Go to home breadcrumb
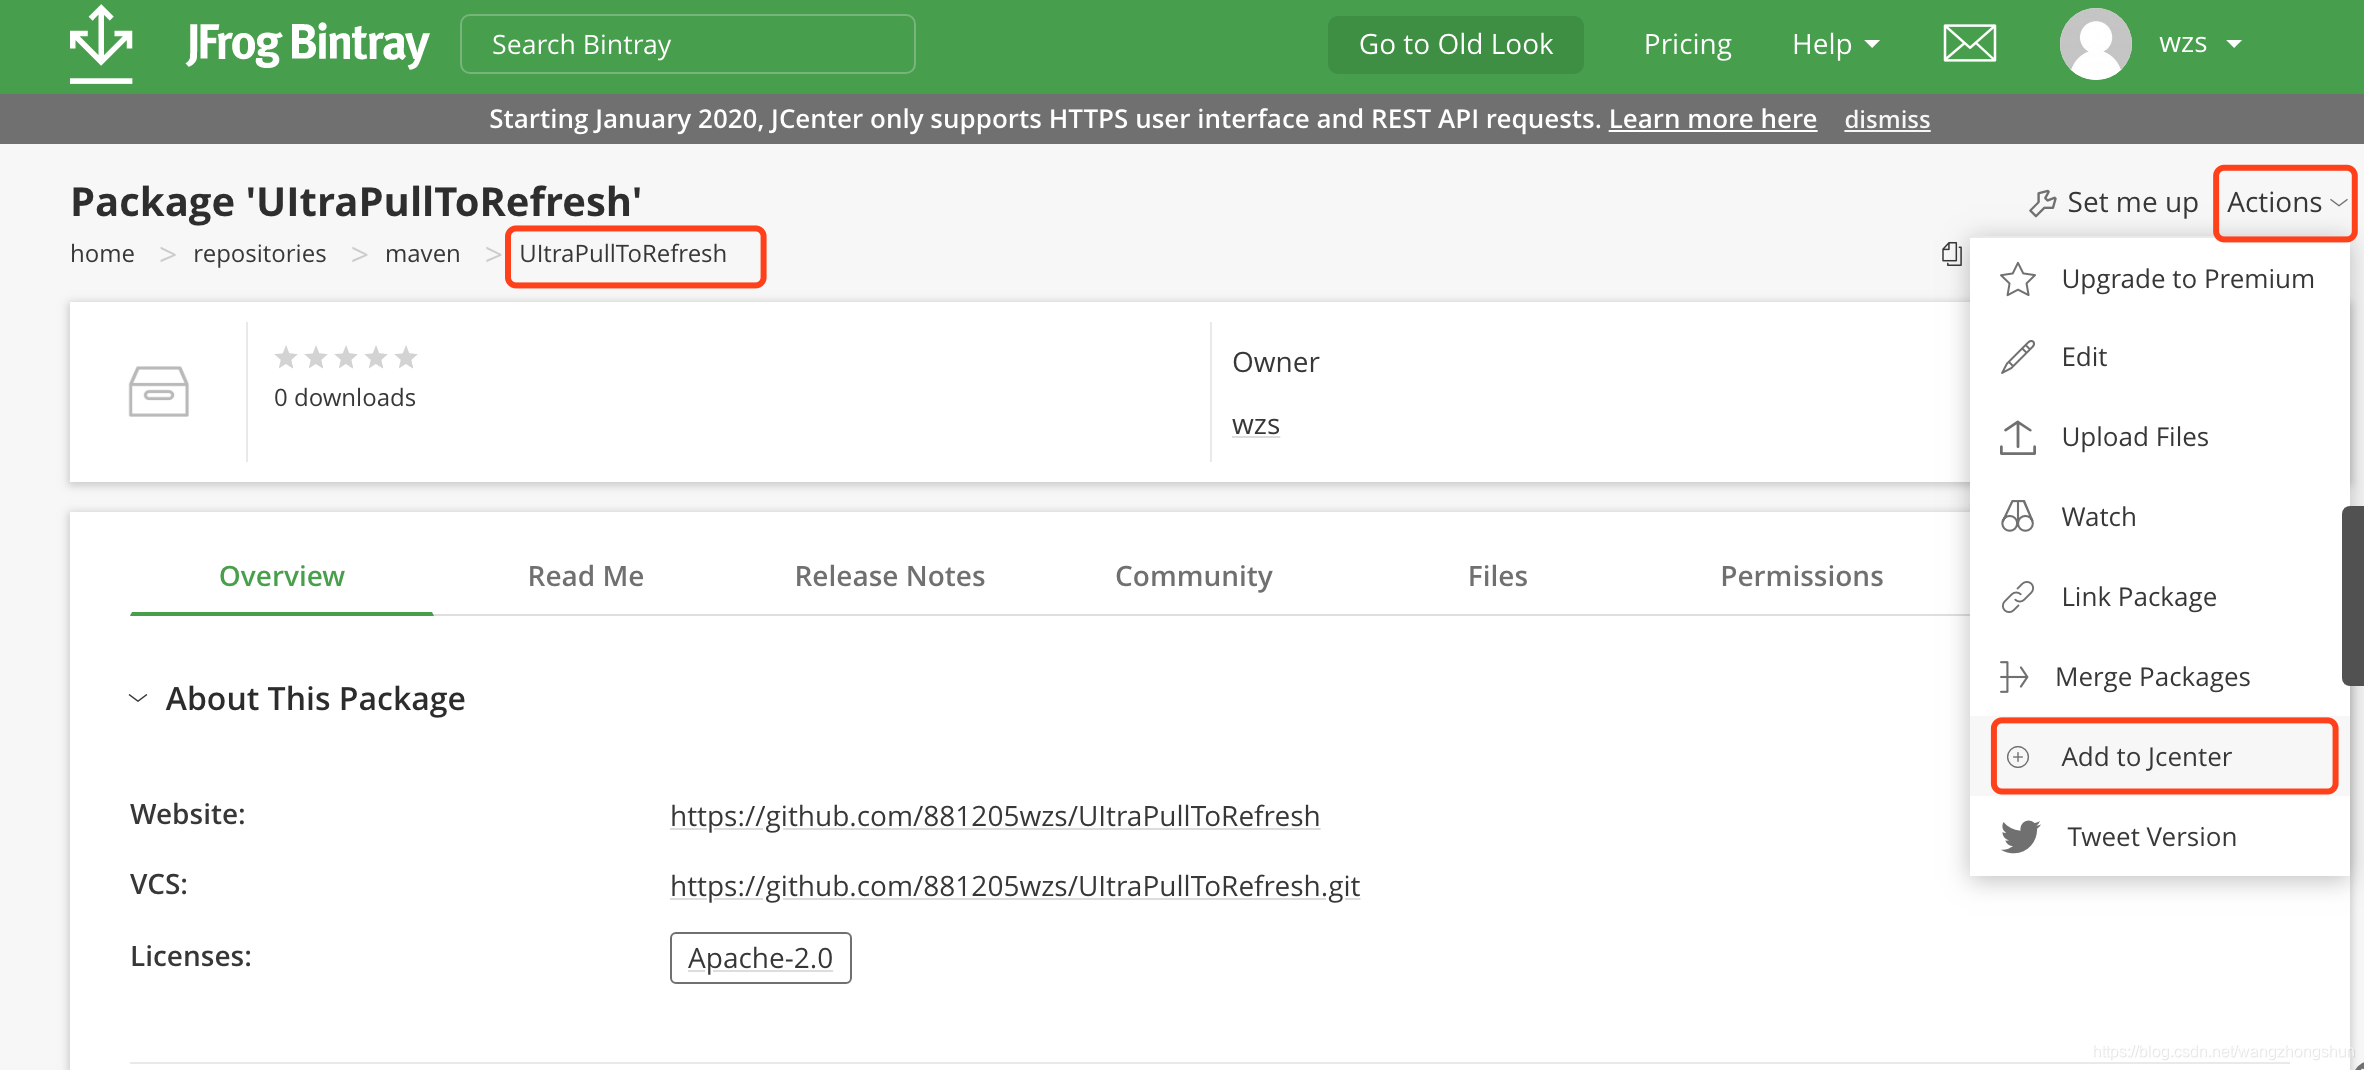The height and width of the screenshot is (1070, 2364). pyautogui.click(x=102, y=254)
